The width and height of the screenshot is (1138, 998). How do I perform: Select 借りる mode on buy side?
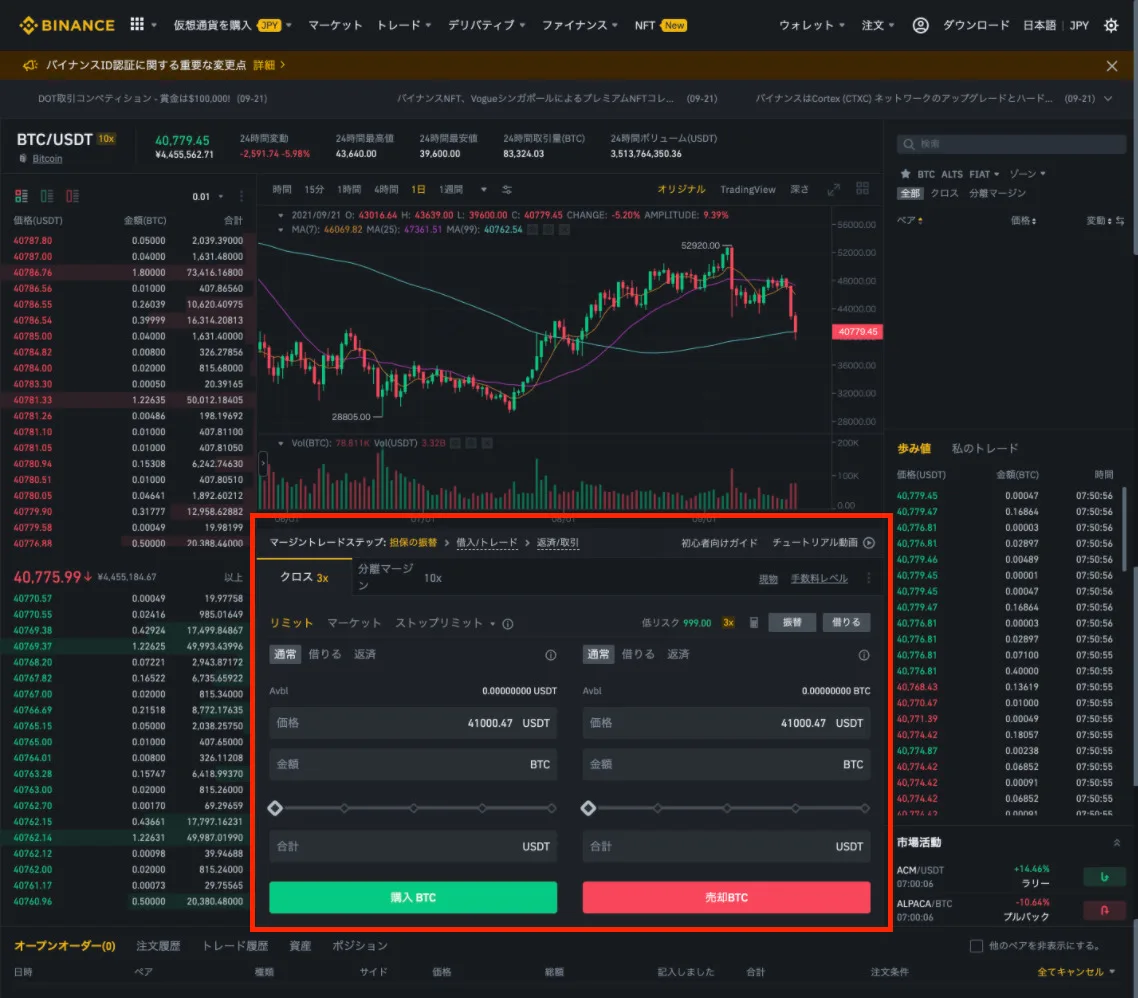click(x=324, y=654)
